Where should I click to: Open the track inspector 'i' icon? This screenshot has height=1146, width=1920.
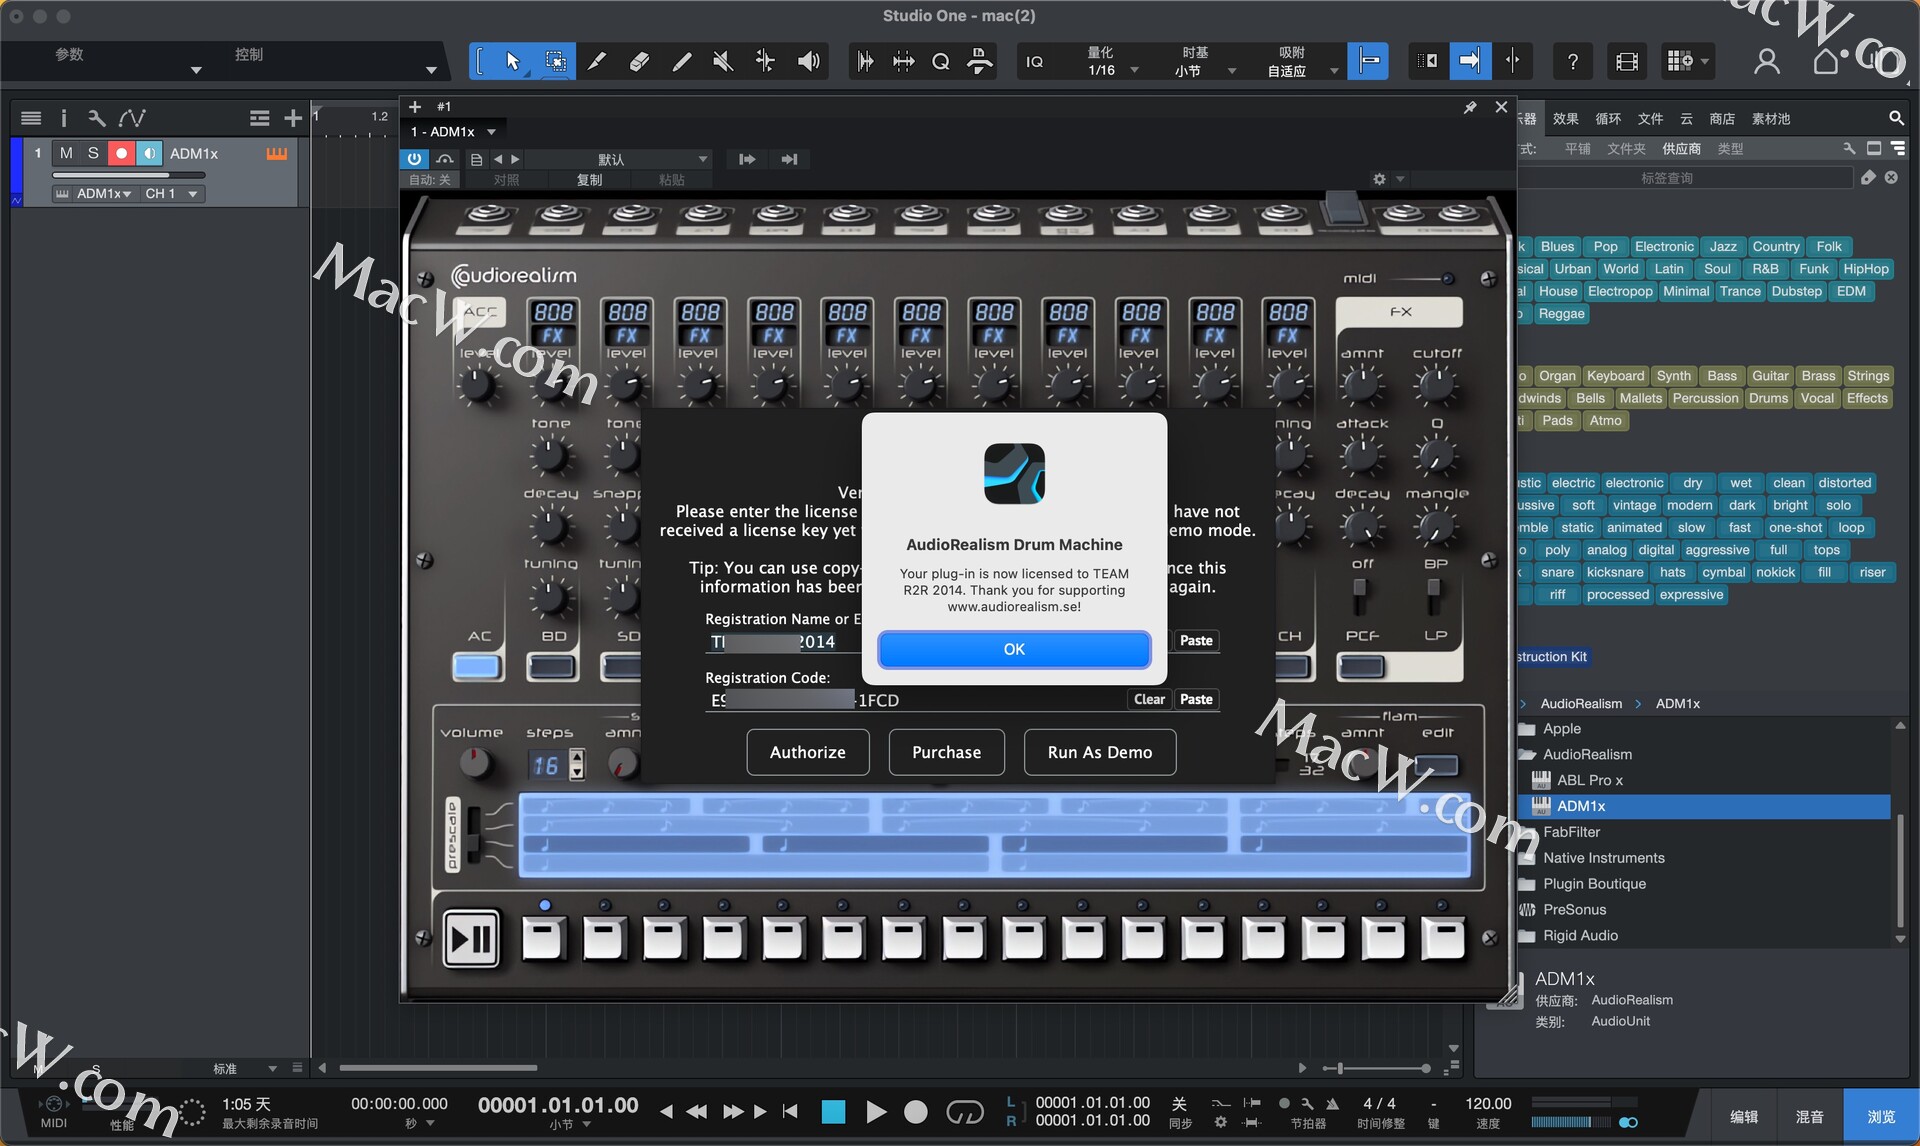click(x=64, y=118)
